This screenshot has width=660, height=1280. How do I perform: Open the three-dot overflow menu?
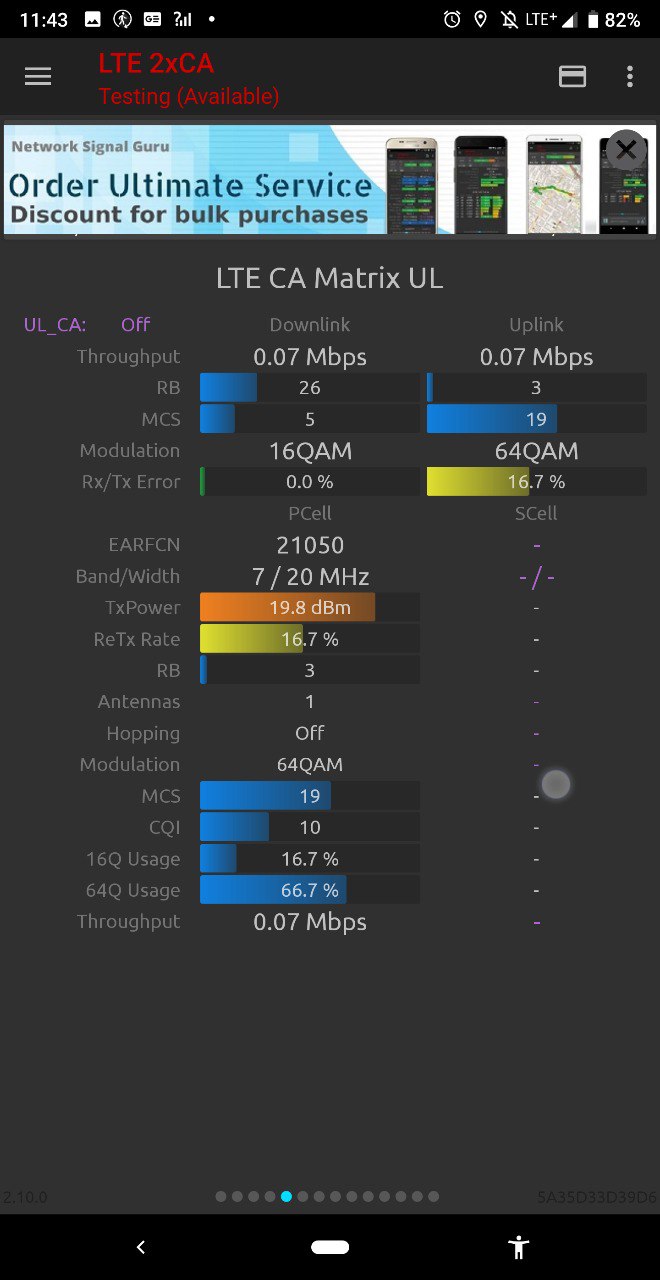click(629, 77)
